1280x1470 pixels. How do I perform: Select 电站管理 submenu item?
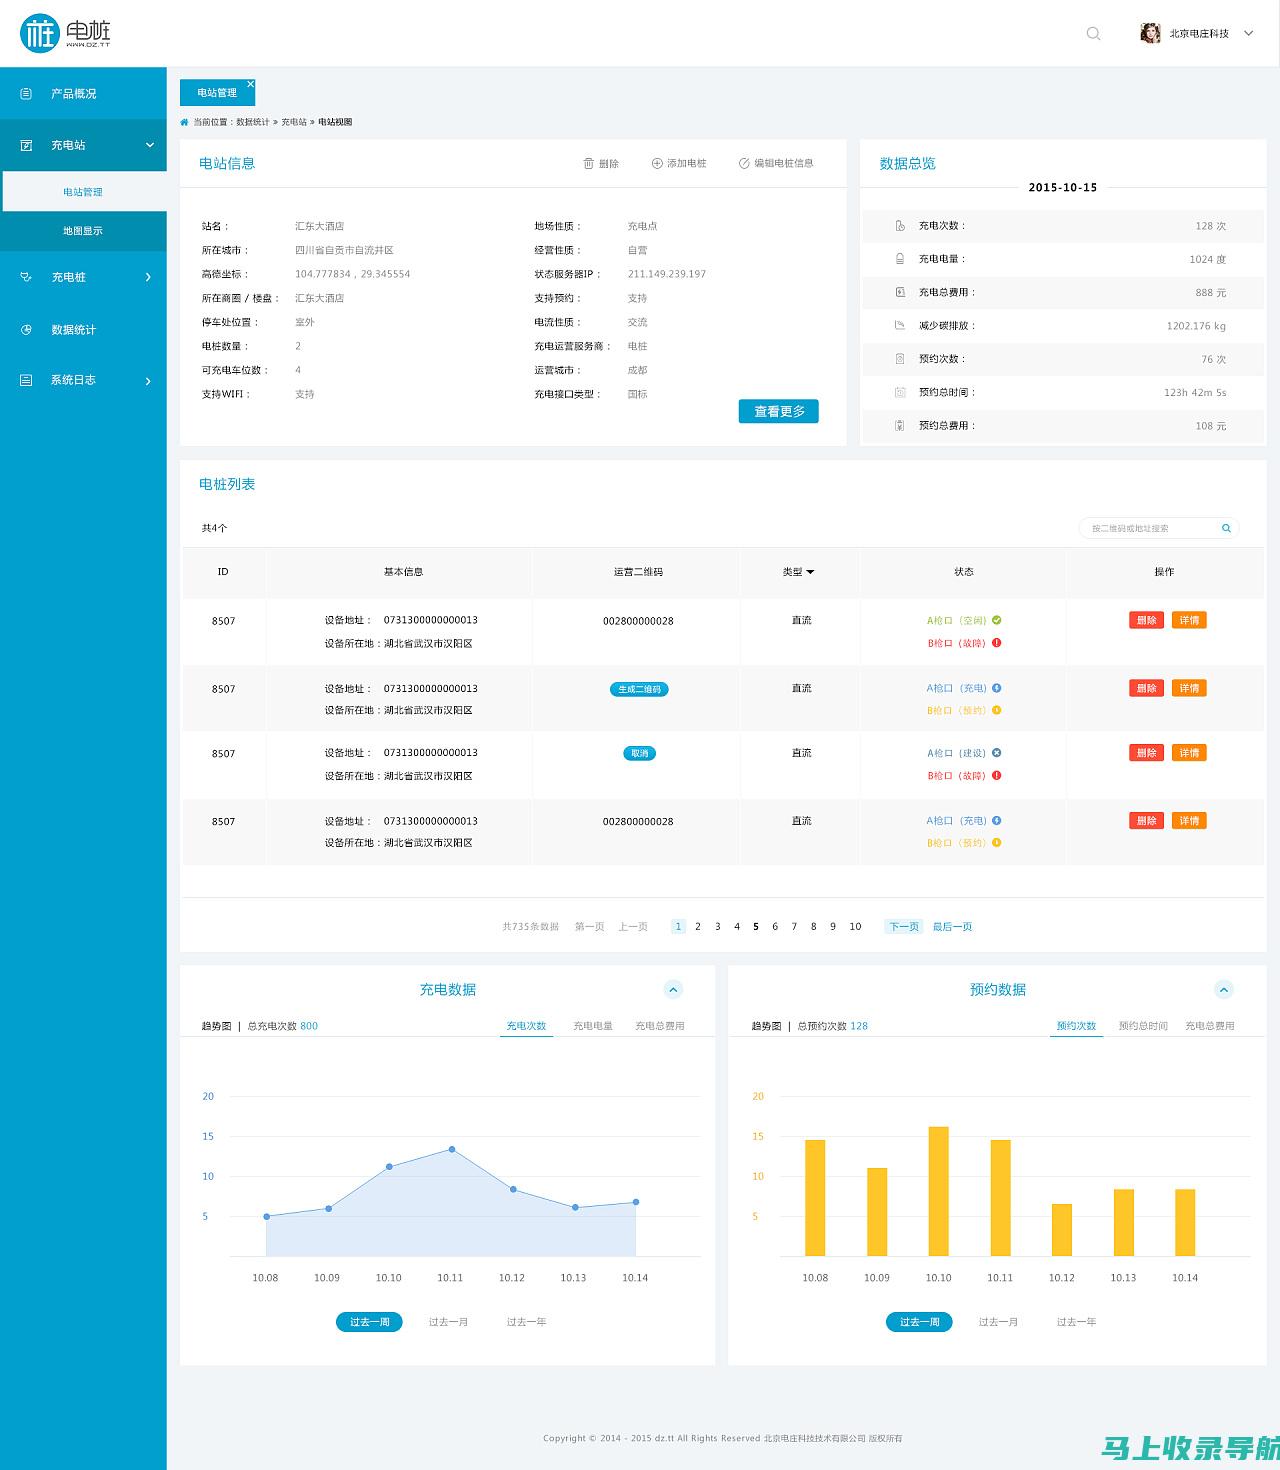[x=83, y=191]
